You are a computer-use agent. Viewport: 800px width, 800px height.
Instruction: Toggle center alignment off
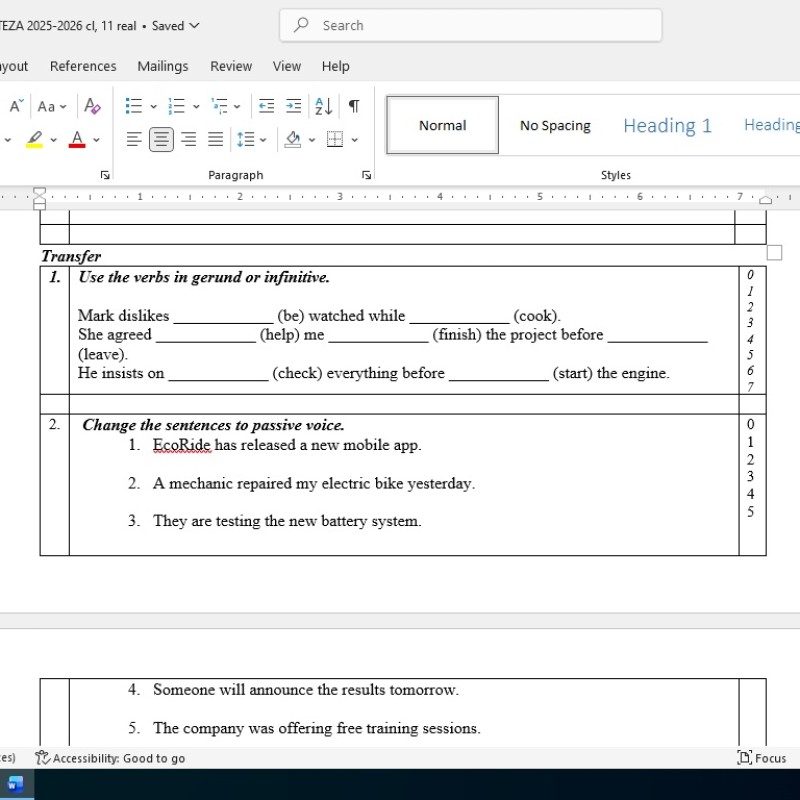pyautogui.click(x=160, y=139)
